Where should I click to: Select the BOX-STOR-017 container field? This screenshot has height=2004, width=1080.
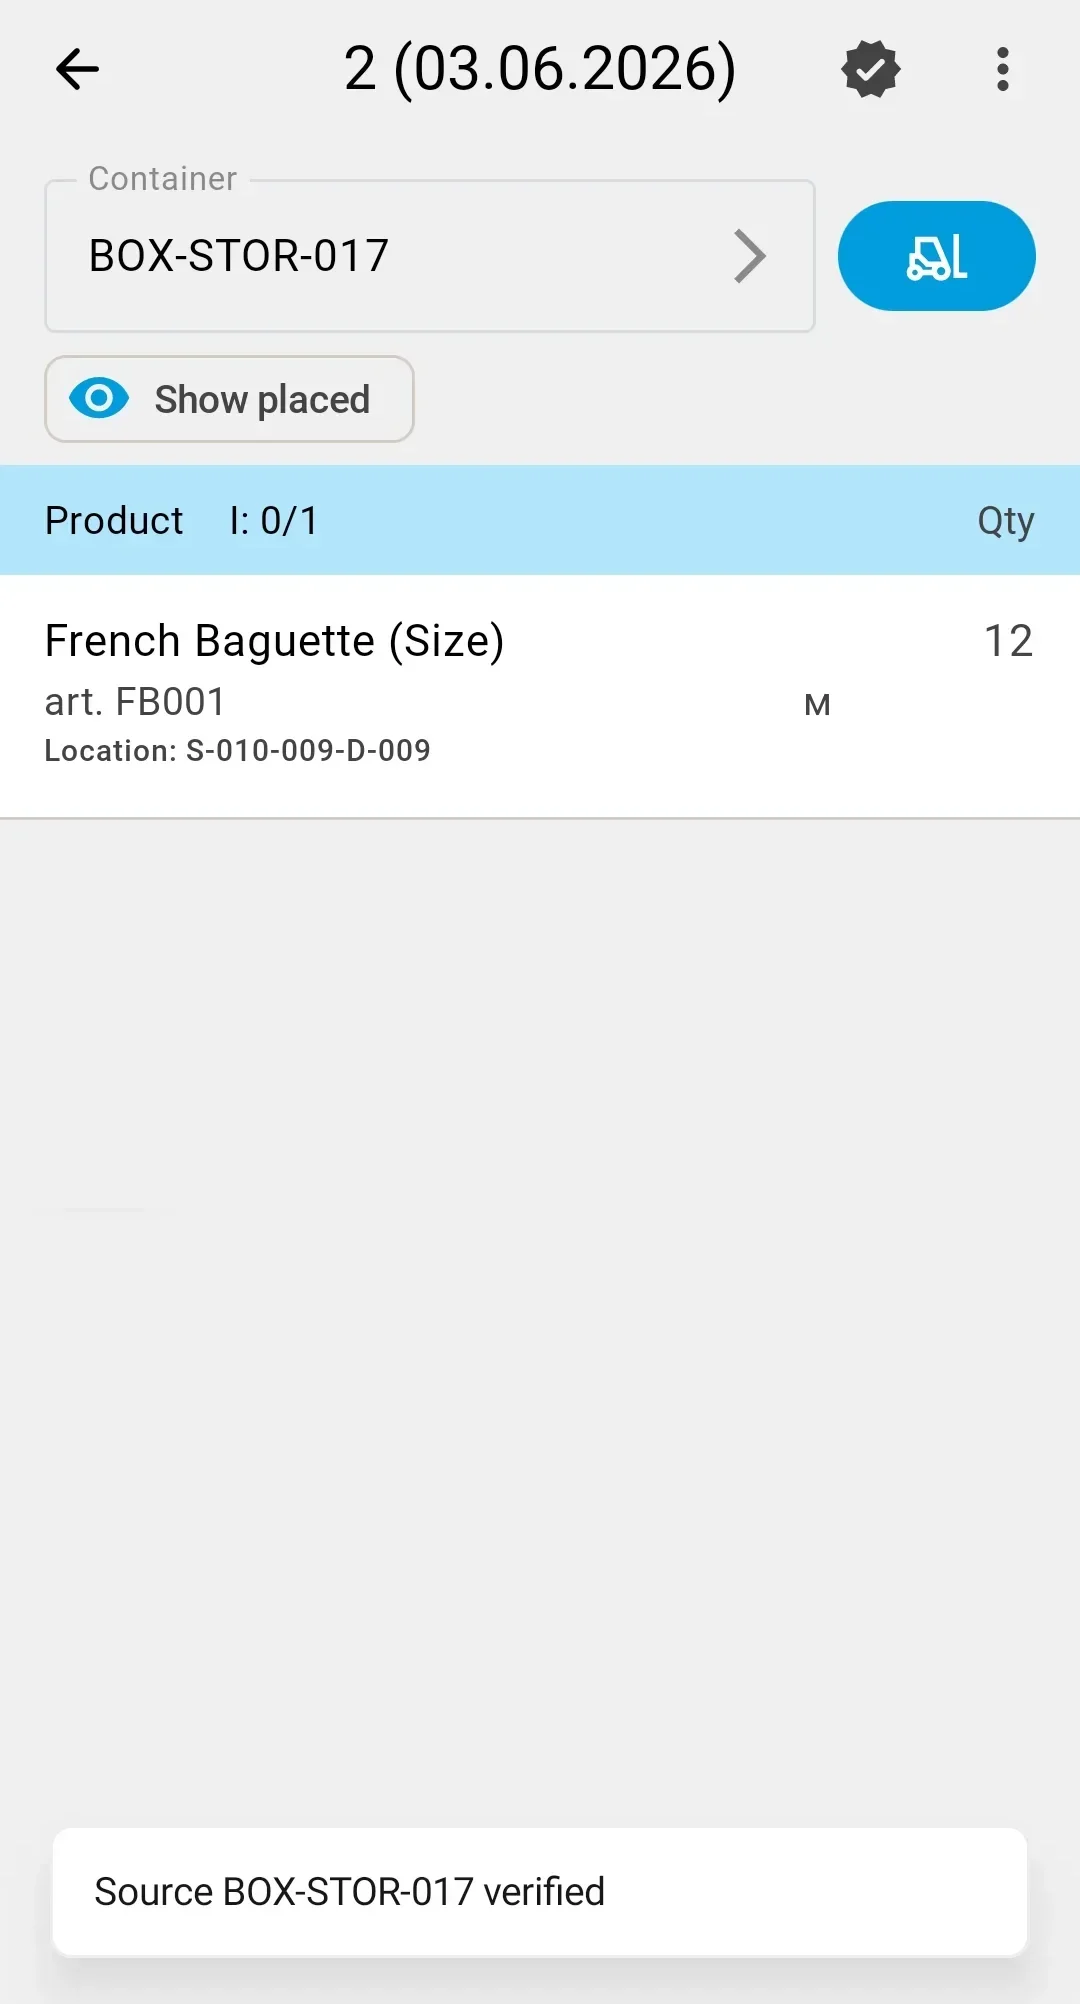(430, 256)
